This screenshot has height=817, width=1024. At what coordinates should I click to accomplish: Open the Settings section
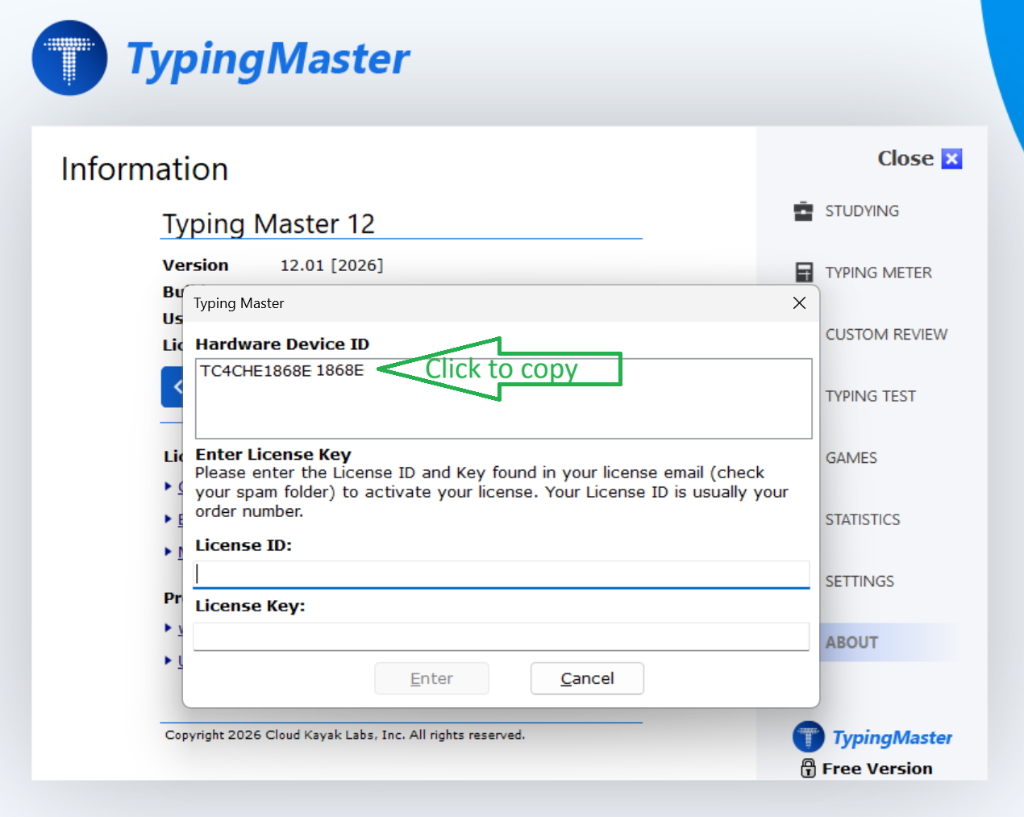(859, 581)
